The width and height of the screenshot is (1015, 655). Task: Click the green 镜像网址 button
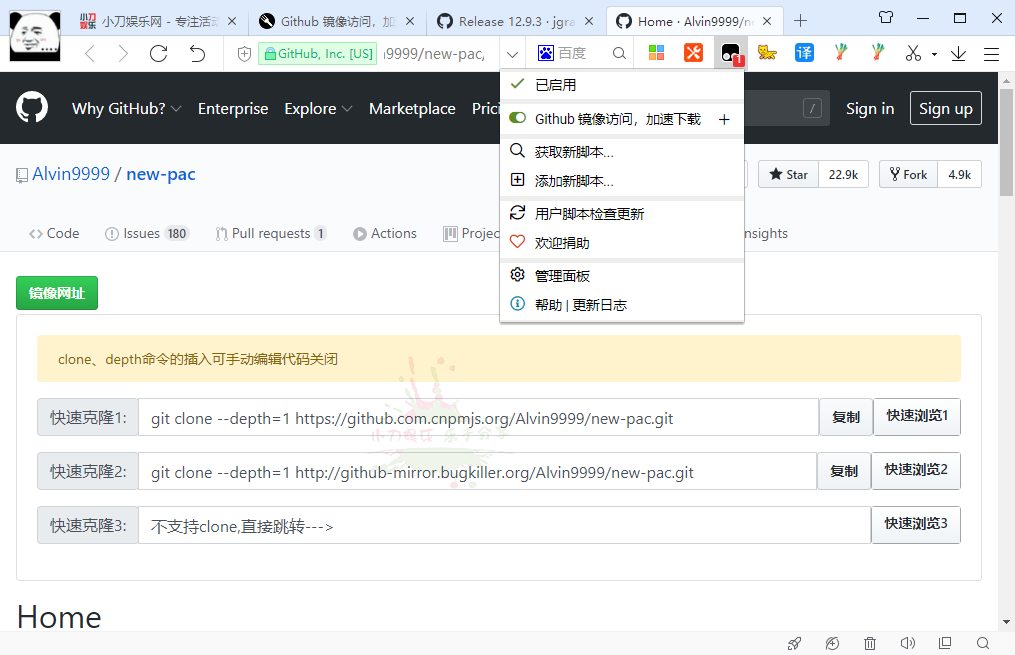57,293
